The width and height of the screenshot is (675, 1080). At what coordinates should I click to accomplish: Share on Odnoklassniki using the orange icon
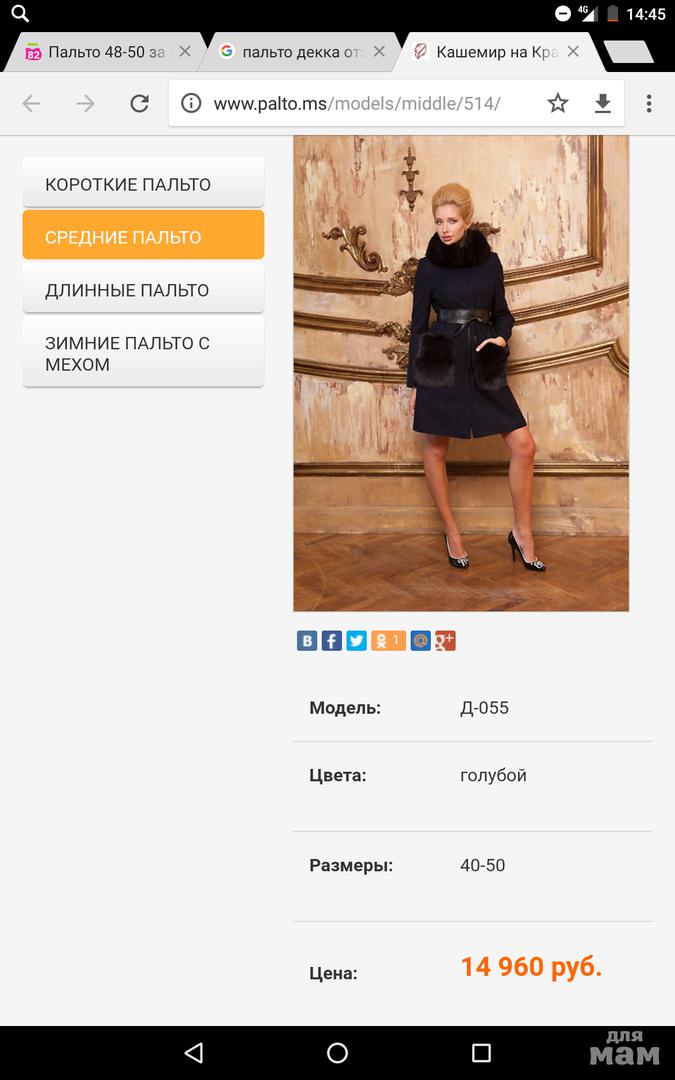pos(388,641)
